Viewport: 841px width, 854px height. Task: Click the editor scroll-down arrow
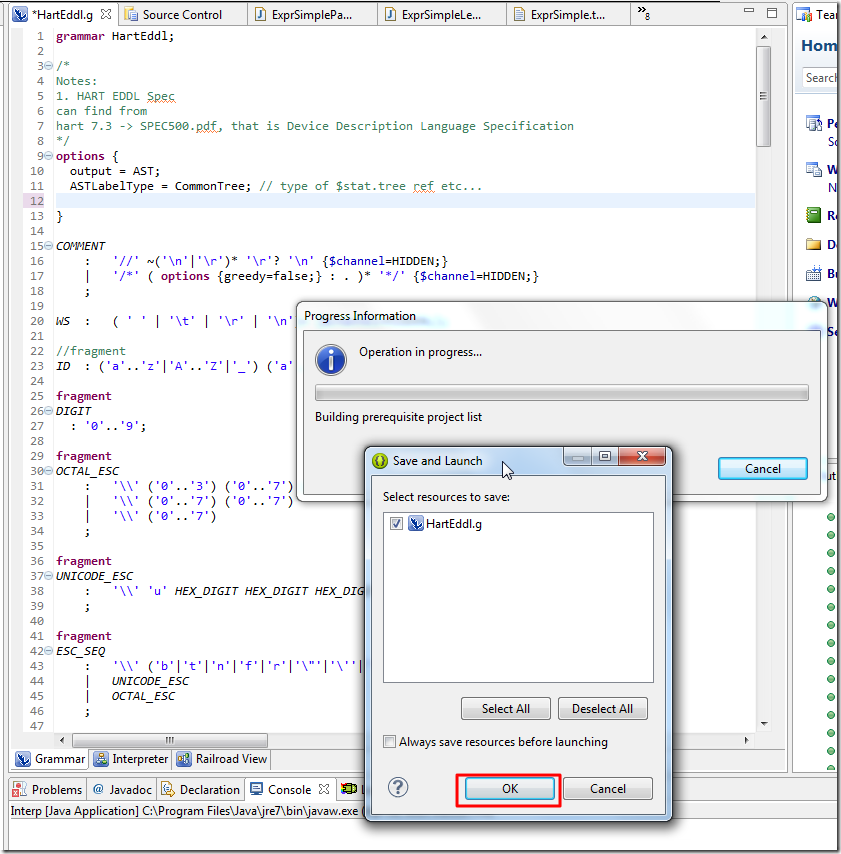tap(764, 723)
